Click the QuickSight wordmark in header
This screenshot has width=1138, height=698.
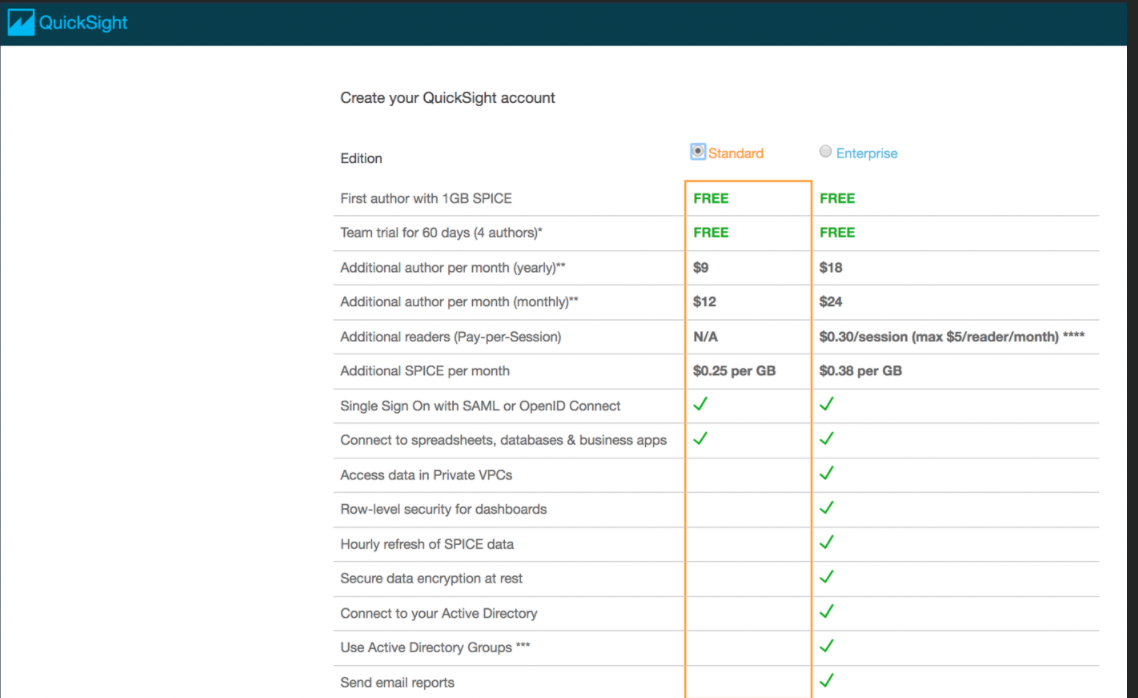(x=83, y=22)
